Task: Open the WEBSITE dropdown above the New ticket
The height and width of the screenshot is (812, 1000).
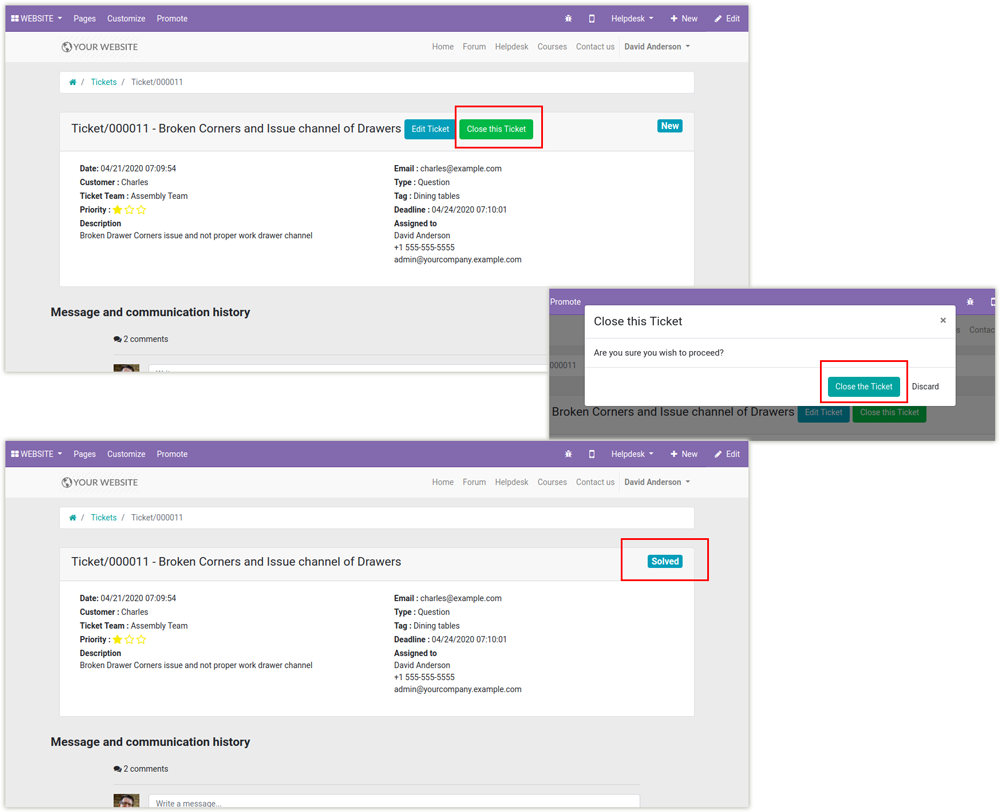Action: [36, 19]
